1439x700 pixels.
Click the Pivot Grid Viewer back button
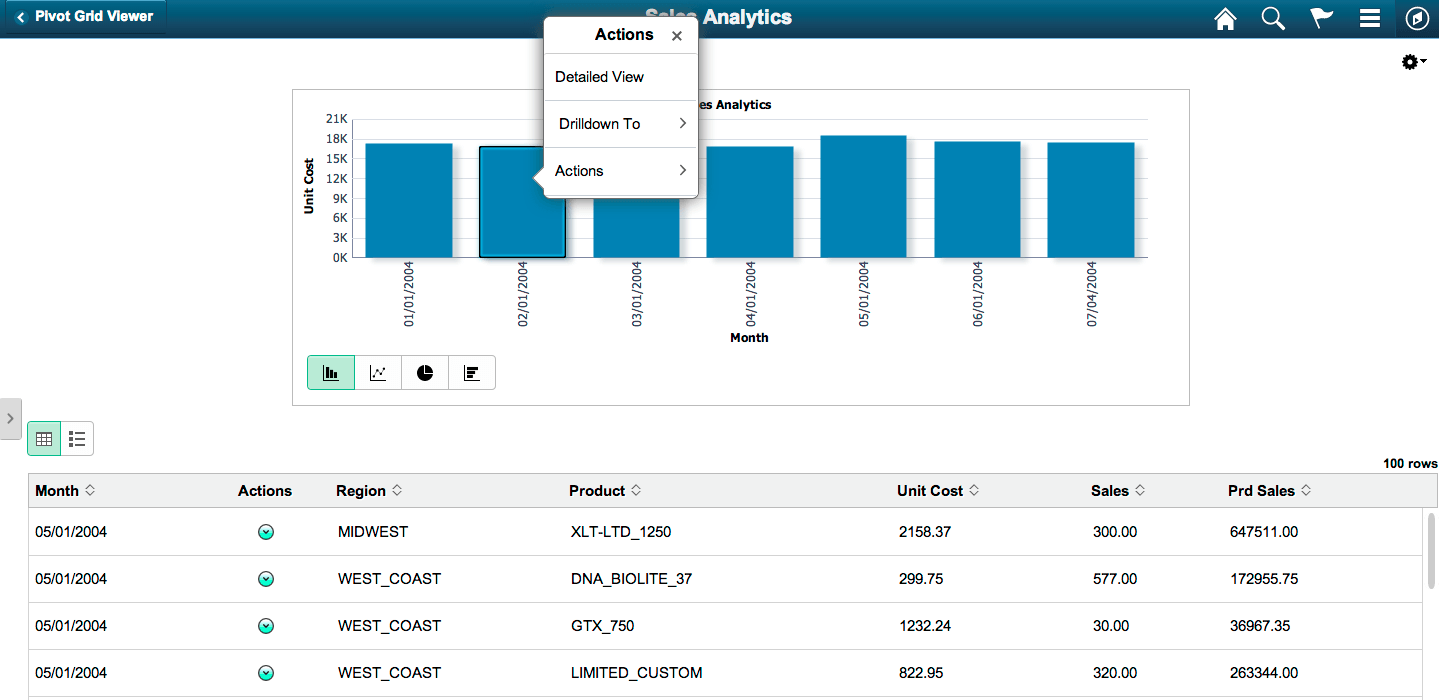click(84, 16)
